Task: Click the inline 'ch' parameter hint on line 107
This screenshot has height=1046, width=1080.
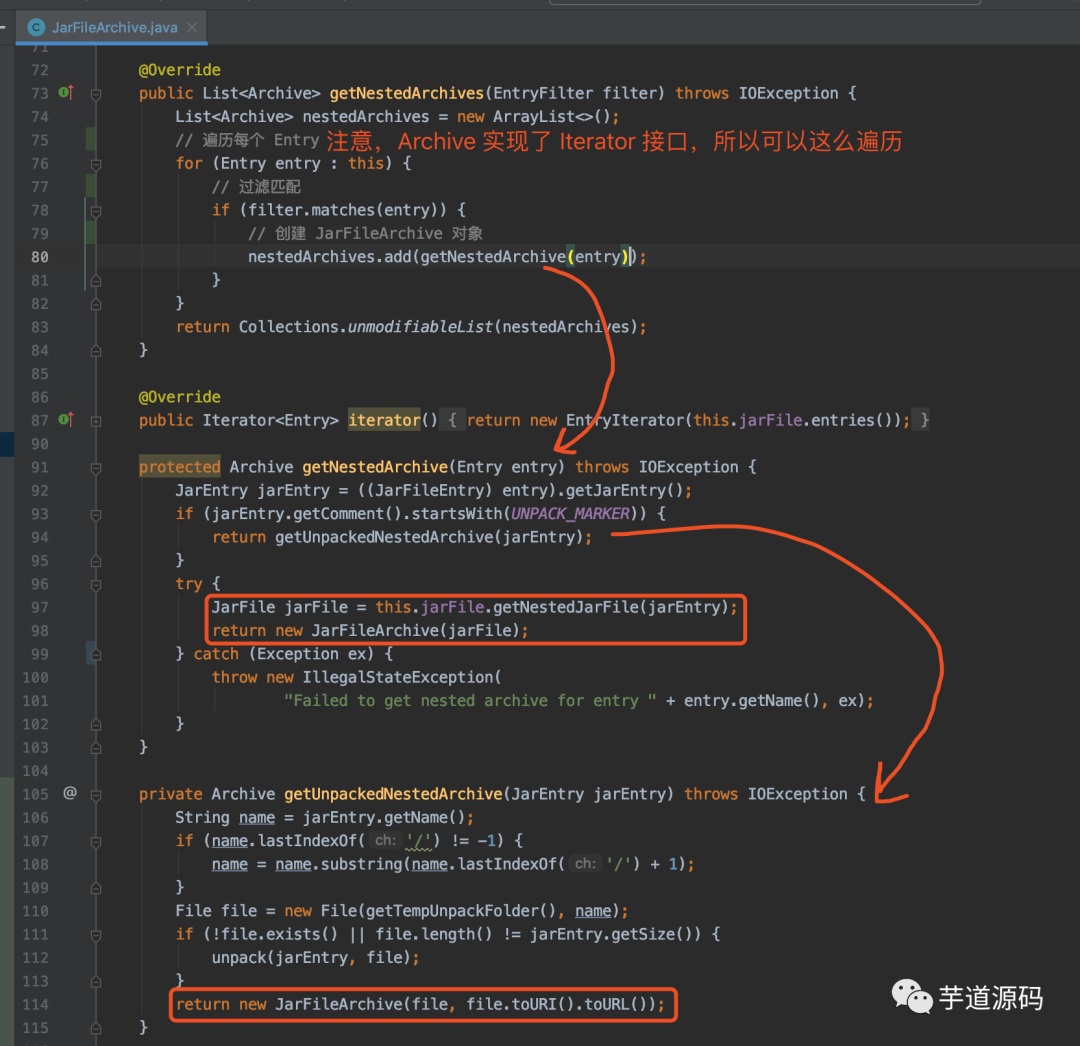Action: pyautogui.click(x=384, y=840)
